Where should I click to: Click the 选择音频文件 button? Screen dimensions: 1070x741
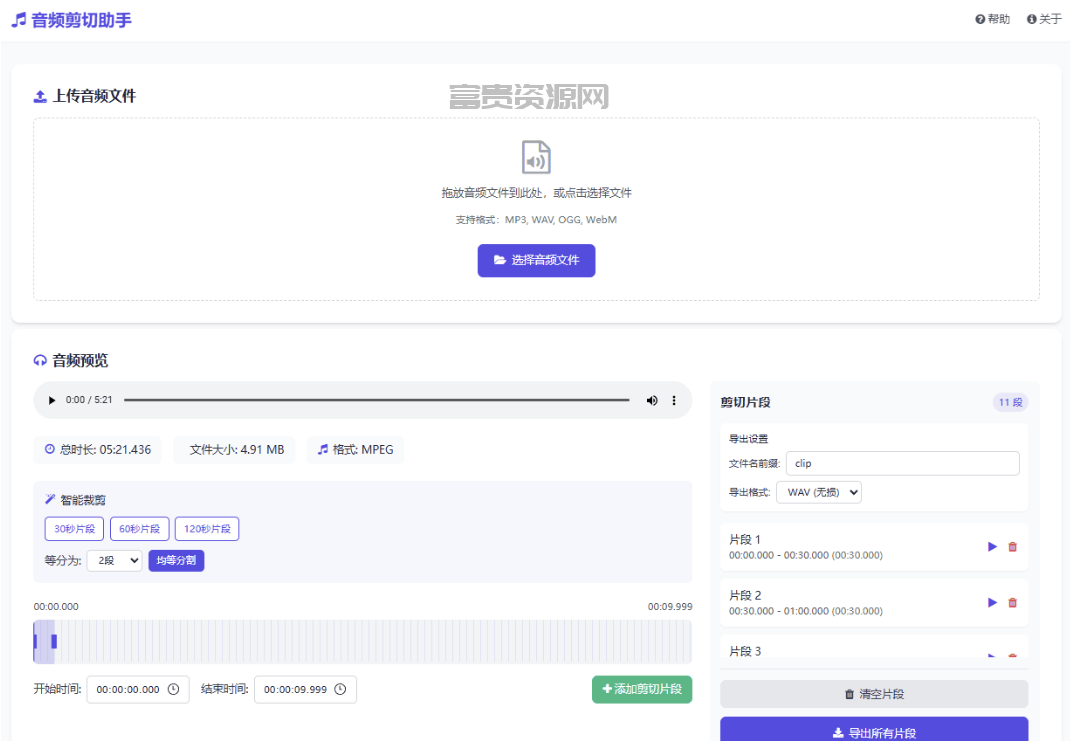536,261
